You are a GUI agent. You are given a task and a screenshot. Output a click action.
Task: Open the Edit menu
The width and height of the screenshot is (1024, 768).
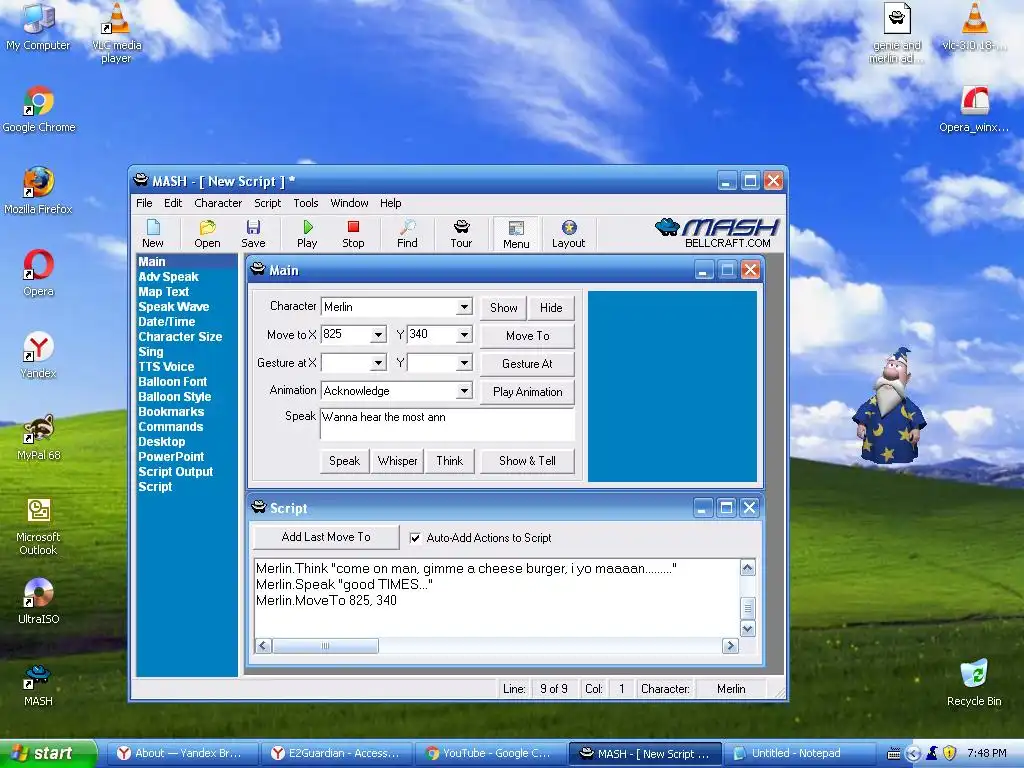[x=173, y=203]
